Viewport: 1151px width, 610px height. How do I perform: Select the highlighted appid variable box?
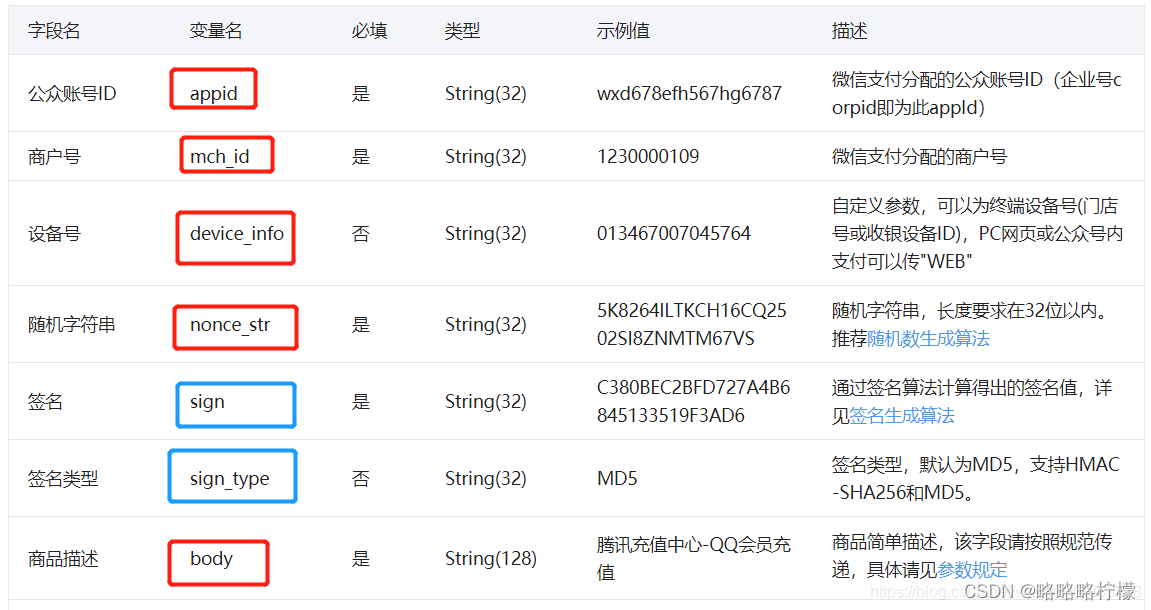click(x=212, y=89)
